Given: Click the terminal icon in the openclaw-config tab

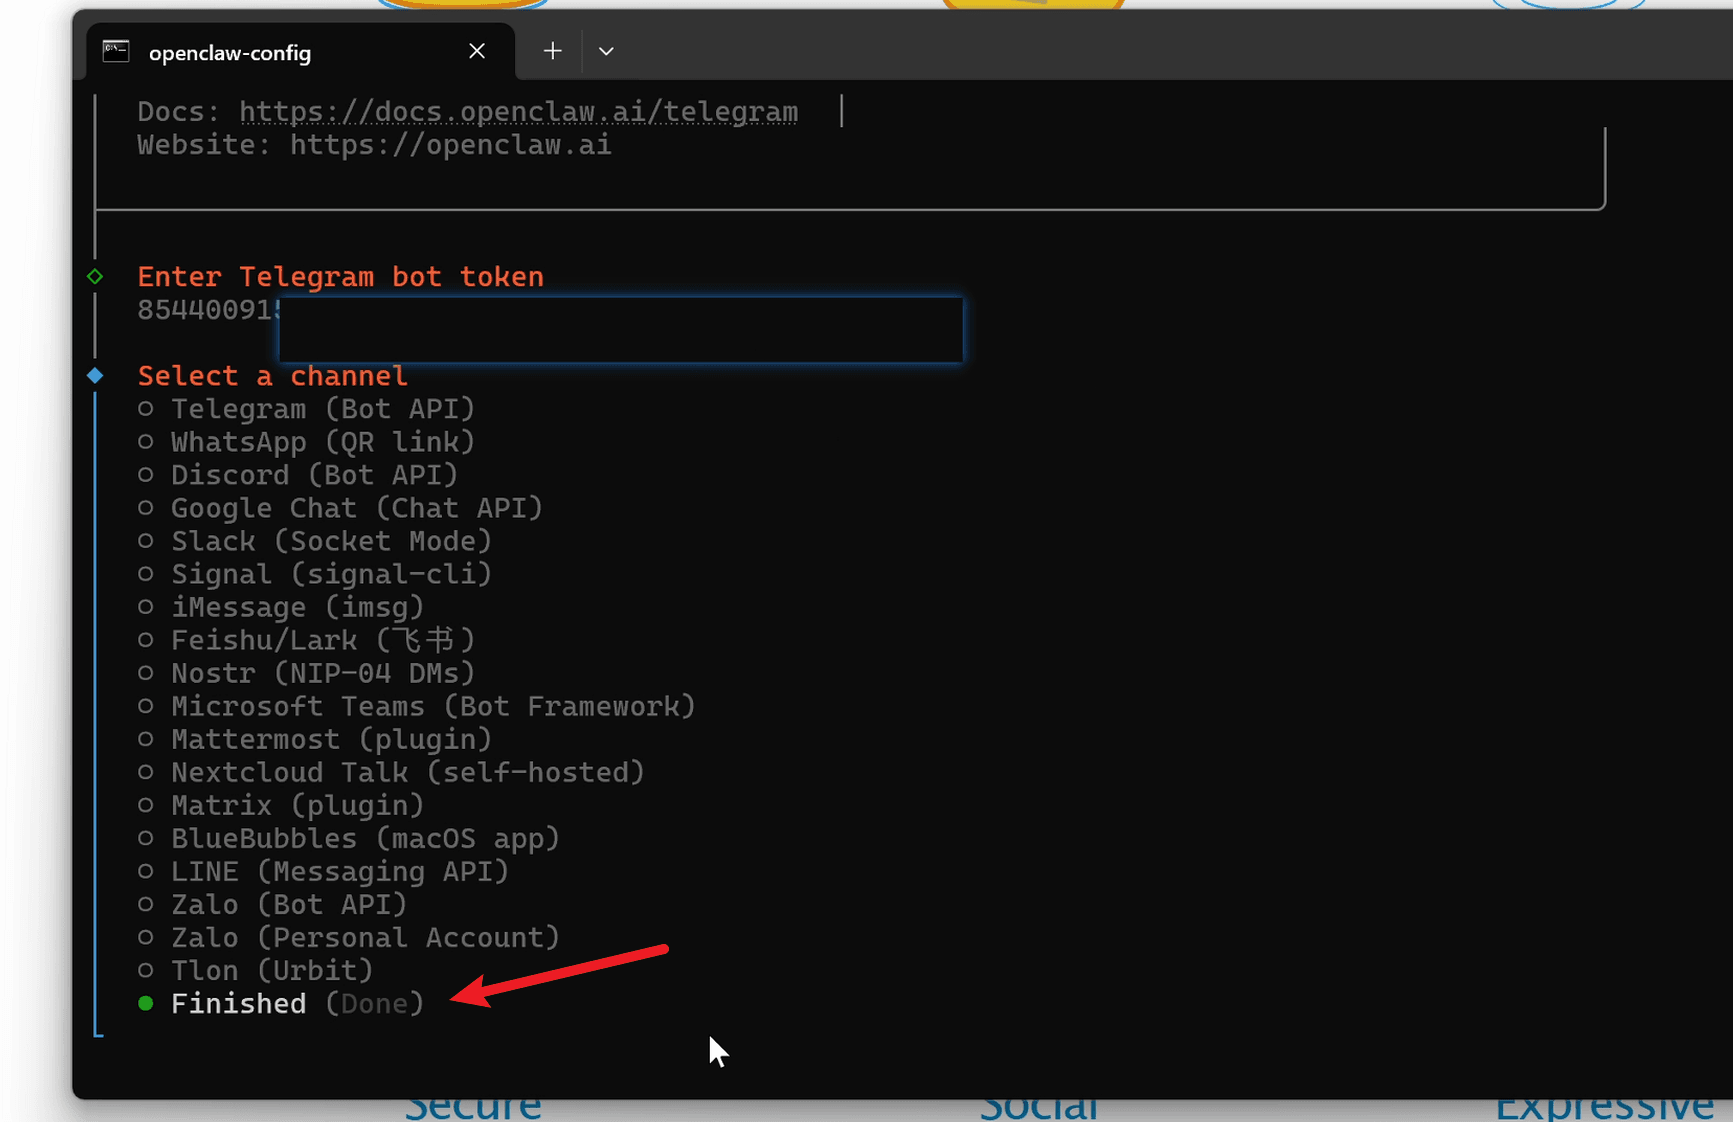Looking at the screenshot, I should (116, 51).
